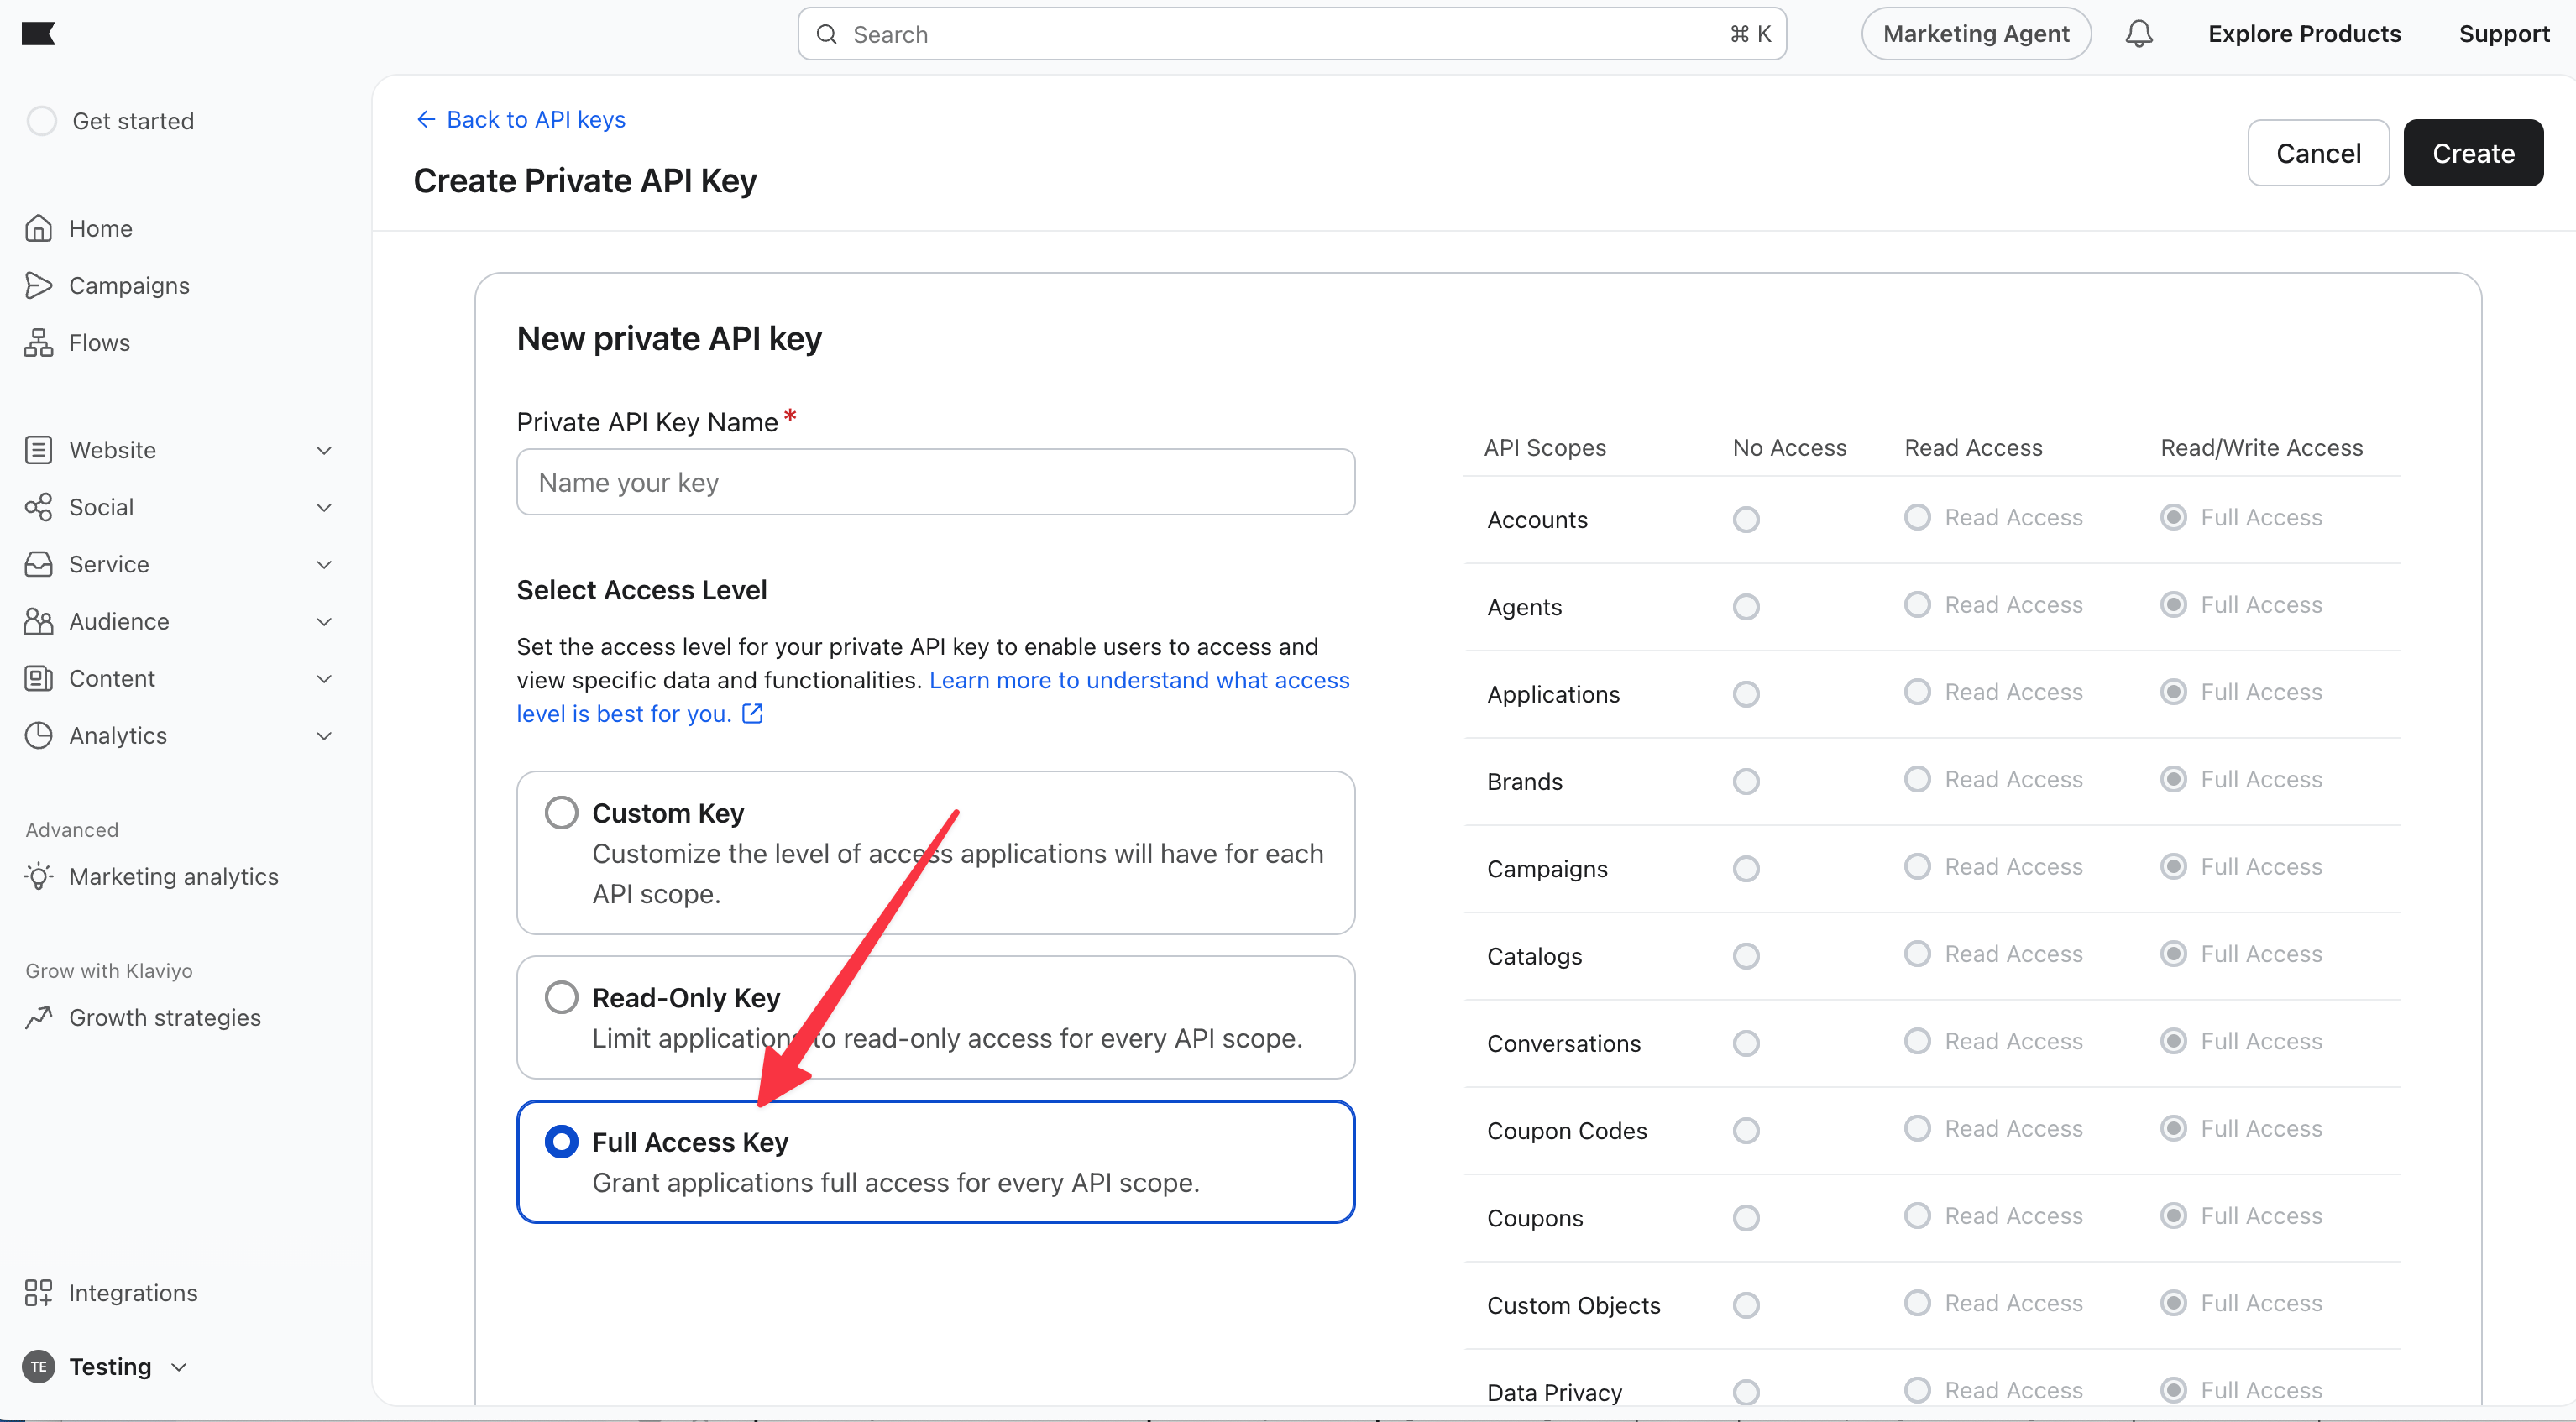Image resolution: width=2576 pixels, height=1422 pixels.
Task: Click the Audience people icon
Action: (x=39, y=621)
